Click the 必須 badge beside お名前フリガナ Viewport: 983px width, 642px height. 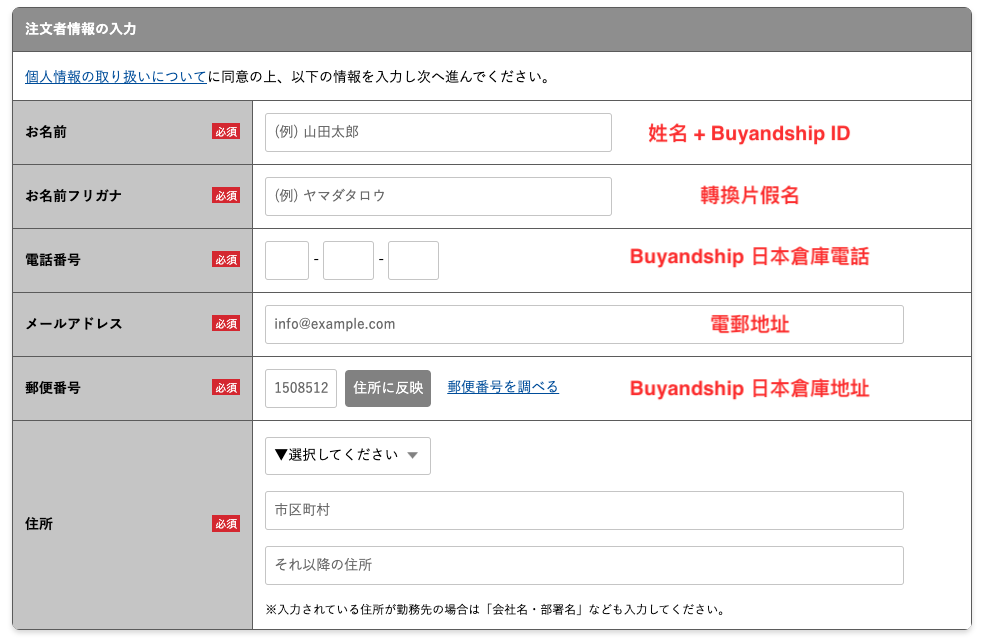(226, 196)
